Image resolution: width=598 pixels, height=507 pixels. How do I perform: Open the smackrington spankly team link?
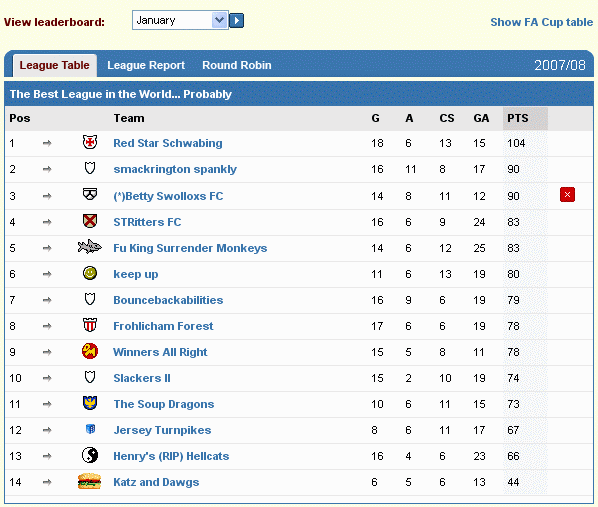click(x=175, y=169)
